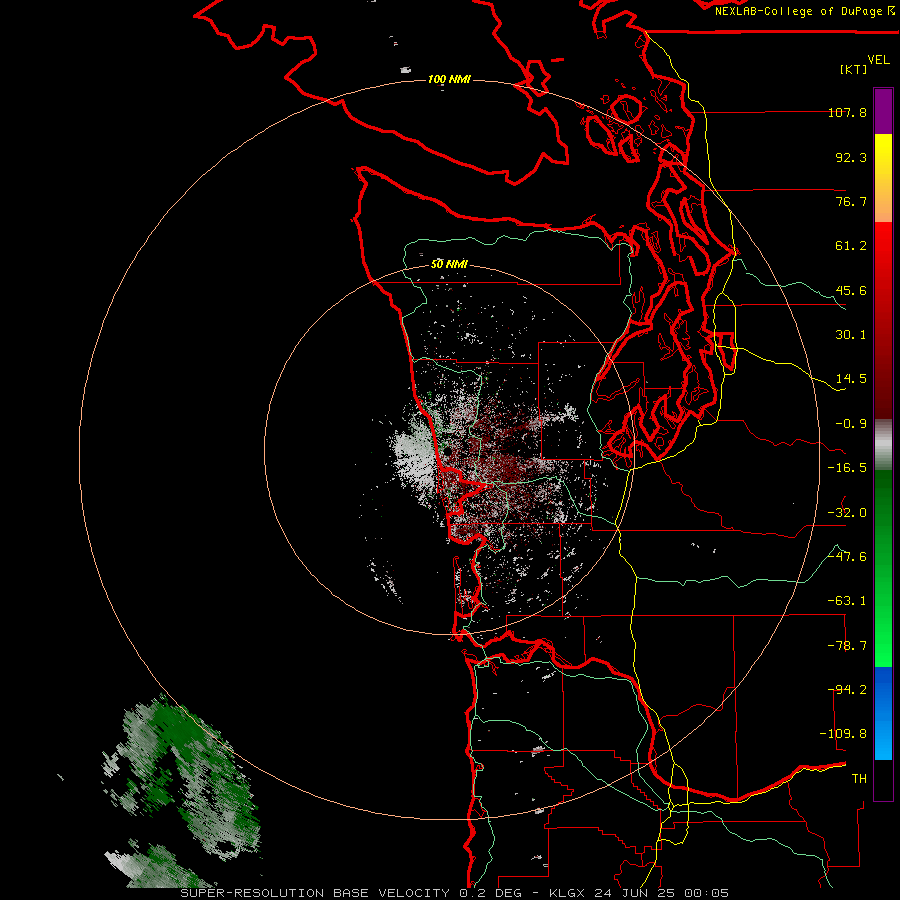Image resolution: width=900 pixels, height=900 pixels.
Task: Select the 76.7 velocity scale value
Action: pos(851,201)
